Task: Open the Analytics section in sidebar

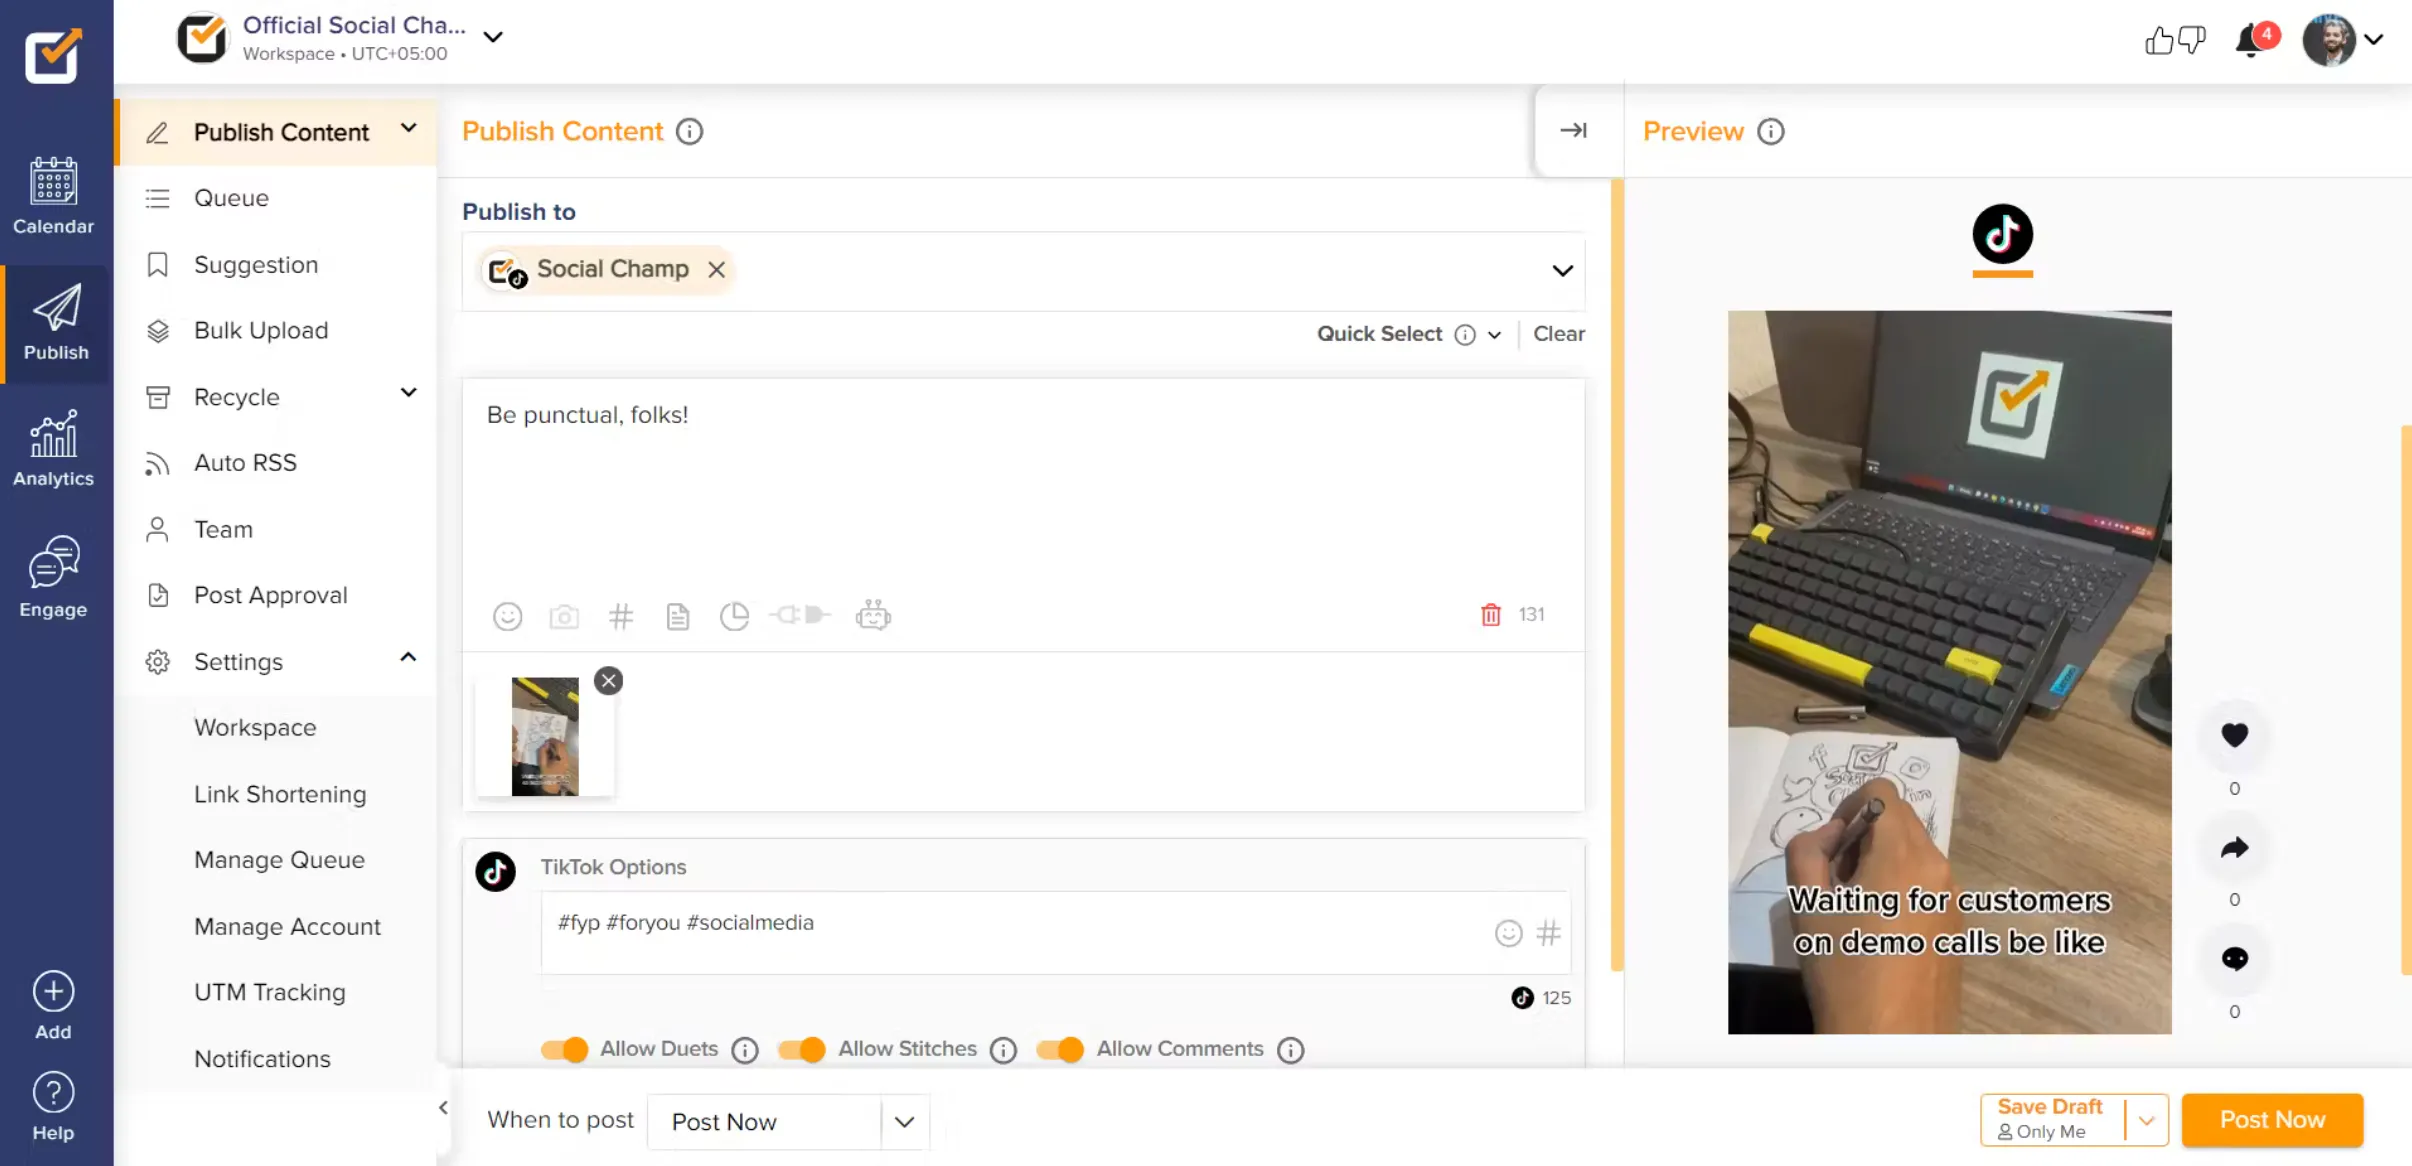Action: coord(53,449)
